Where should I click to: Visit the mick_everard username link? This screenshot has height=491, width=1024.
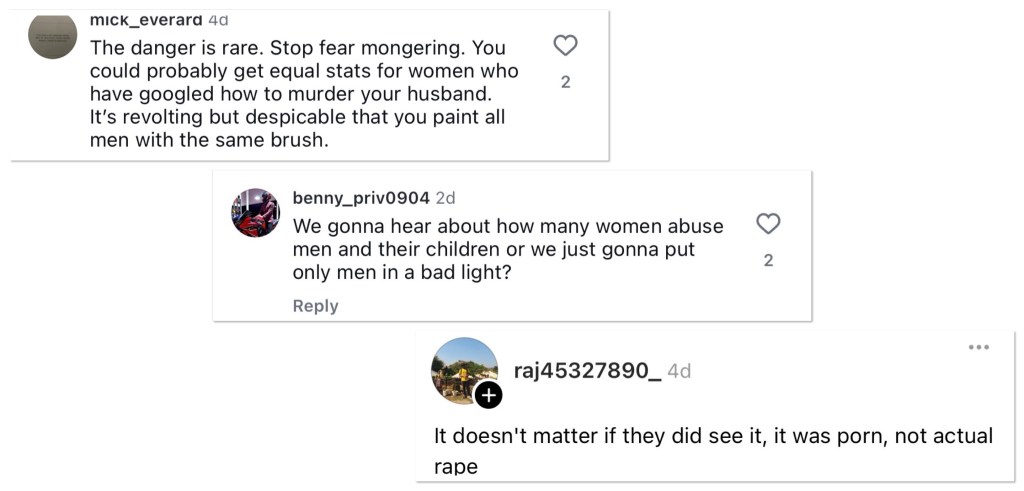point(146,20)
